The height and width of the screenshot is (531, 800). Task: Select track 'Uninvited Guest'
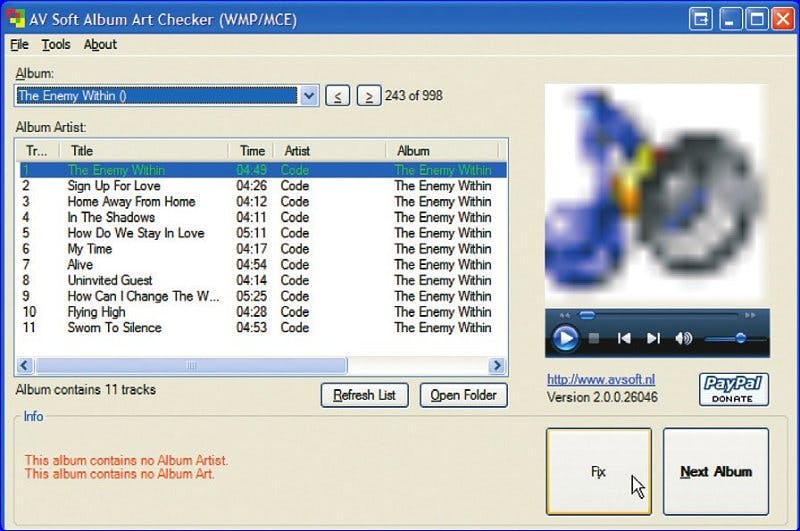[263, 281]
